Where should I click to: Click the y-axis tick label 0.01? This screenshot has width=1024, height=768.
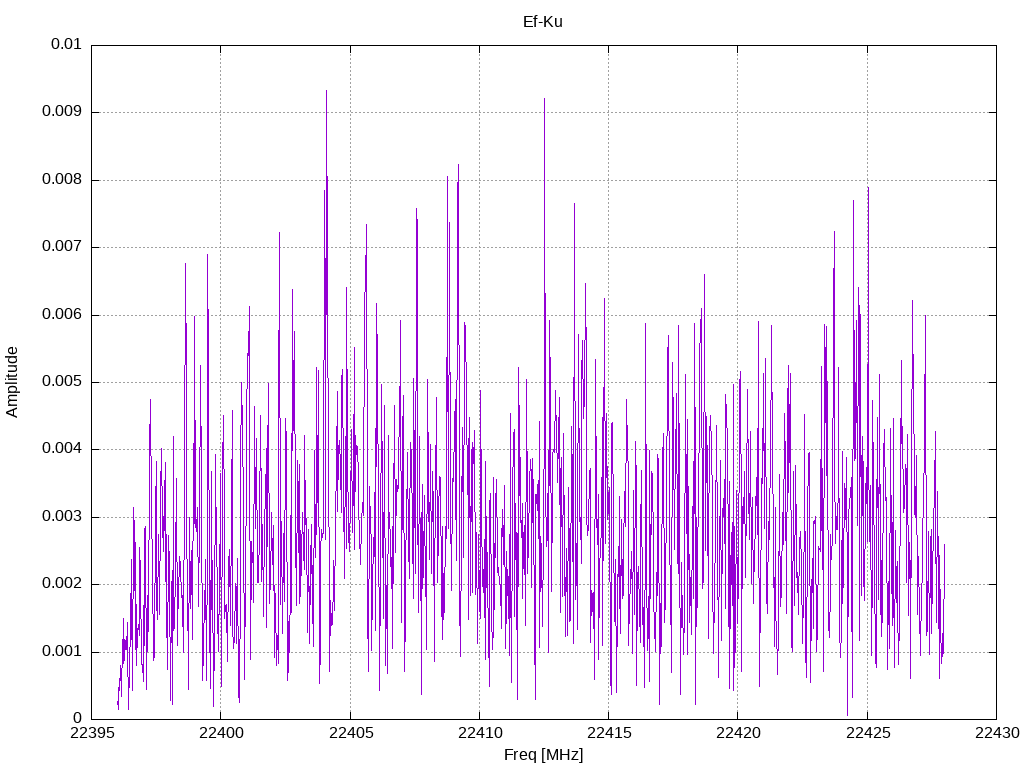(67, 44)
